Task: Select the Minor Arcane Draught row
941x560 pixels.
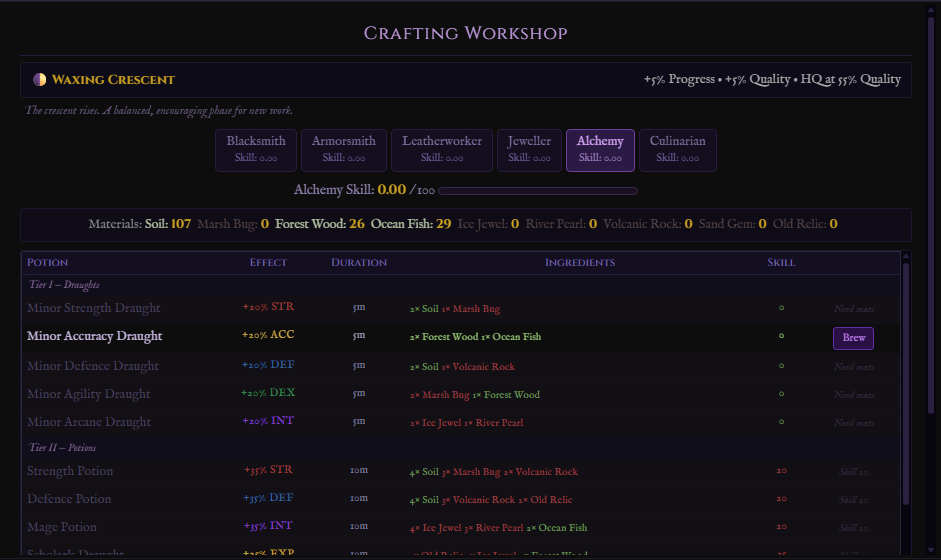Action: coord(461,423)
